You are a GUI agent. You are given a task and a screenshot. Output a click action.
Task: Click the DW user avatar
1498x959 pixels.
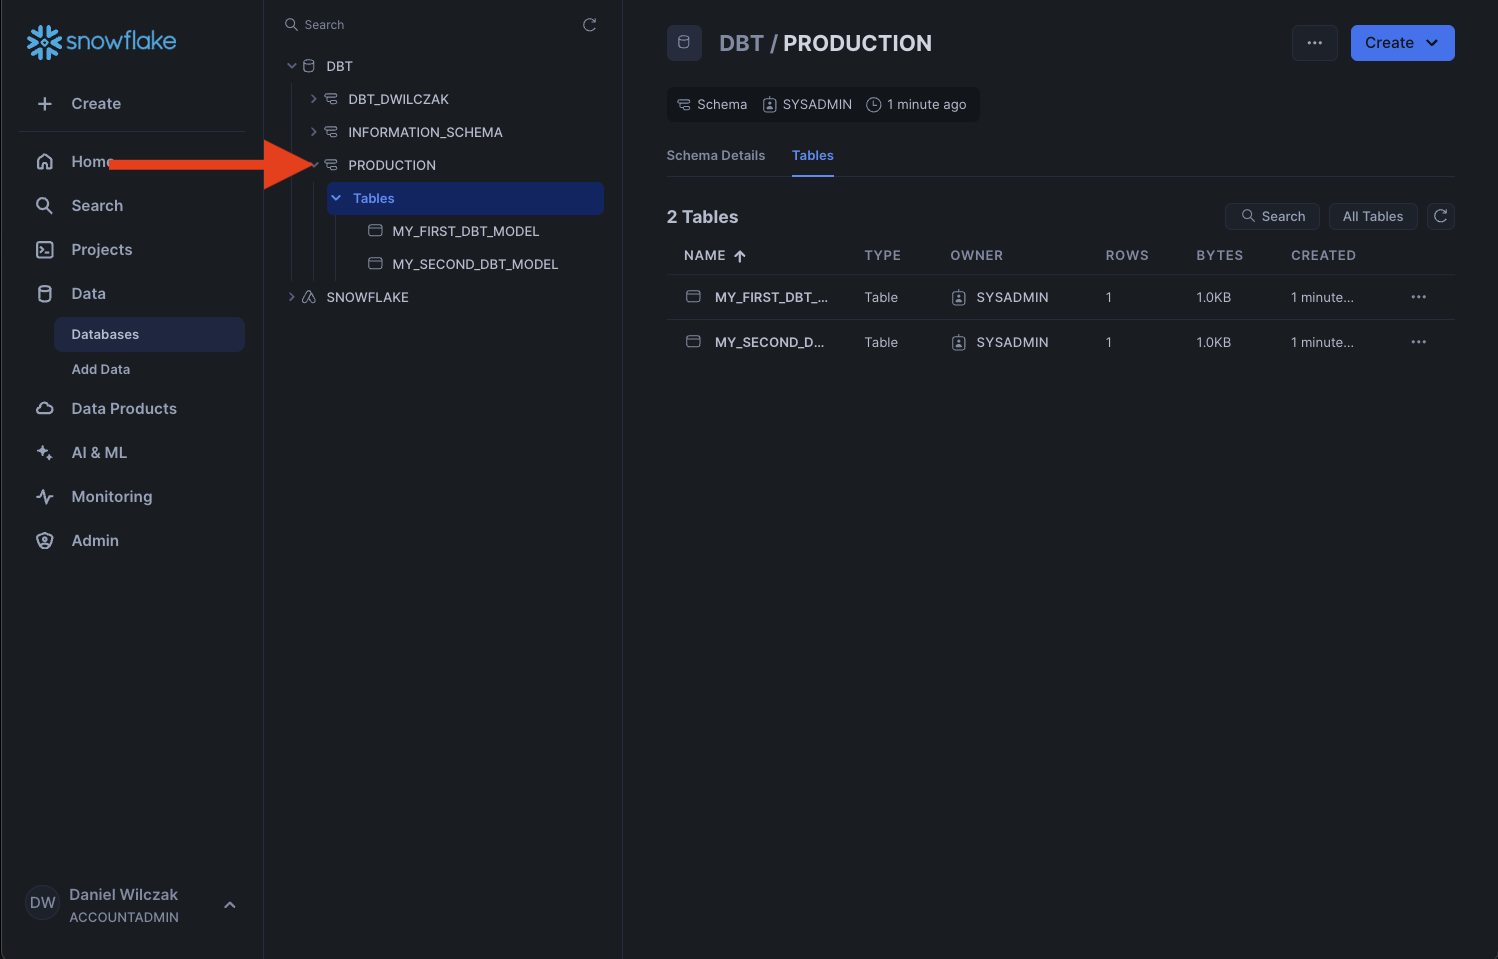click(42, 903)
